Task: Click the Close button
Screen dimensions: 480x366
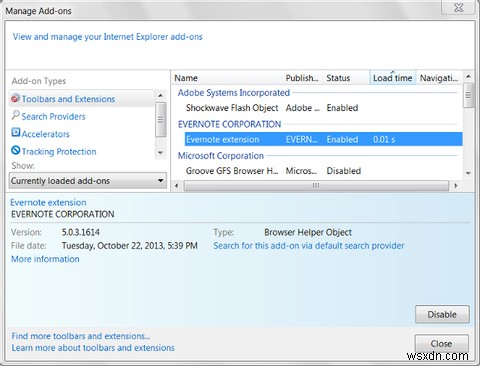Action: [x=441, y=343]
